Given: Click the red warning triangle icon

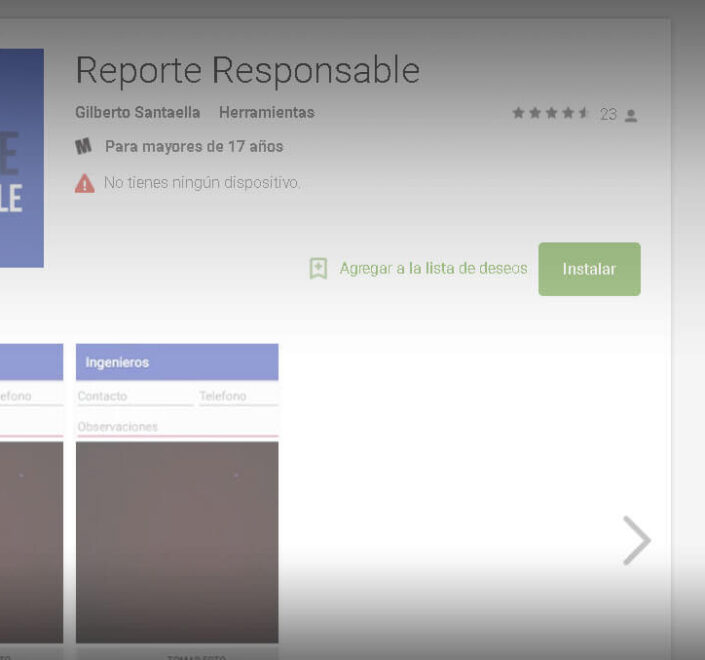Looking at the screenshot, I should click(85, 183).
